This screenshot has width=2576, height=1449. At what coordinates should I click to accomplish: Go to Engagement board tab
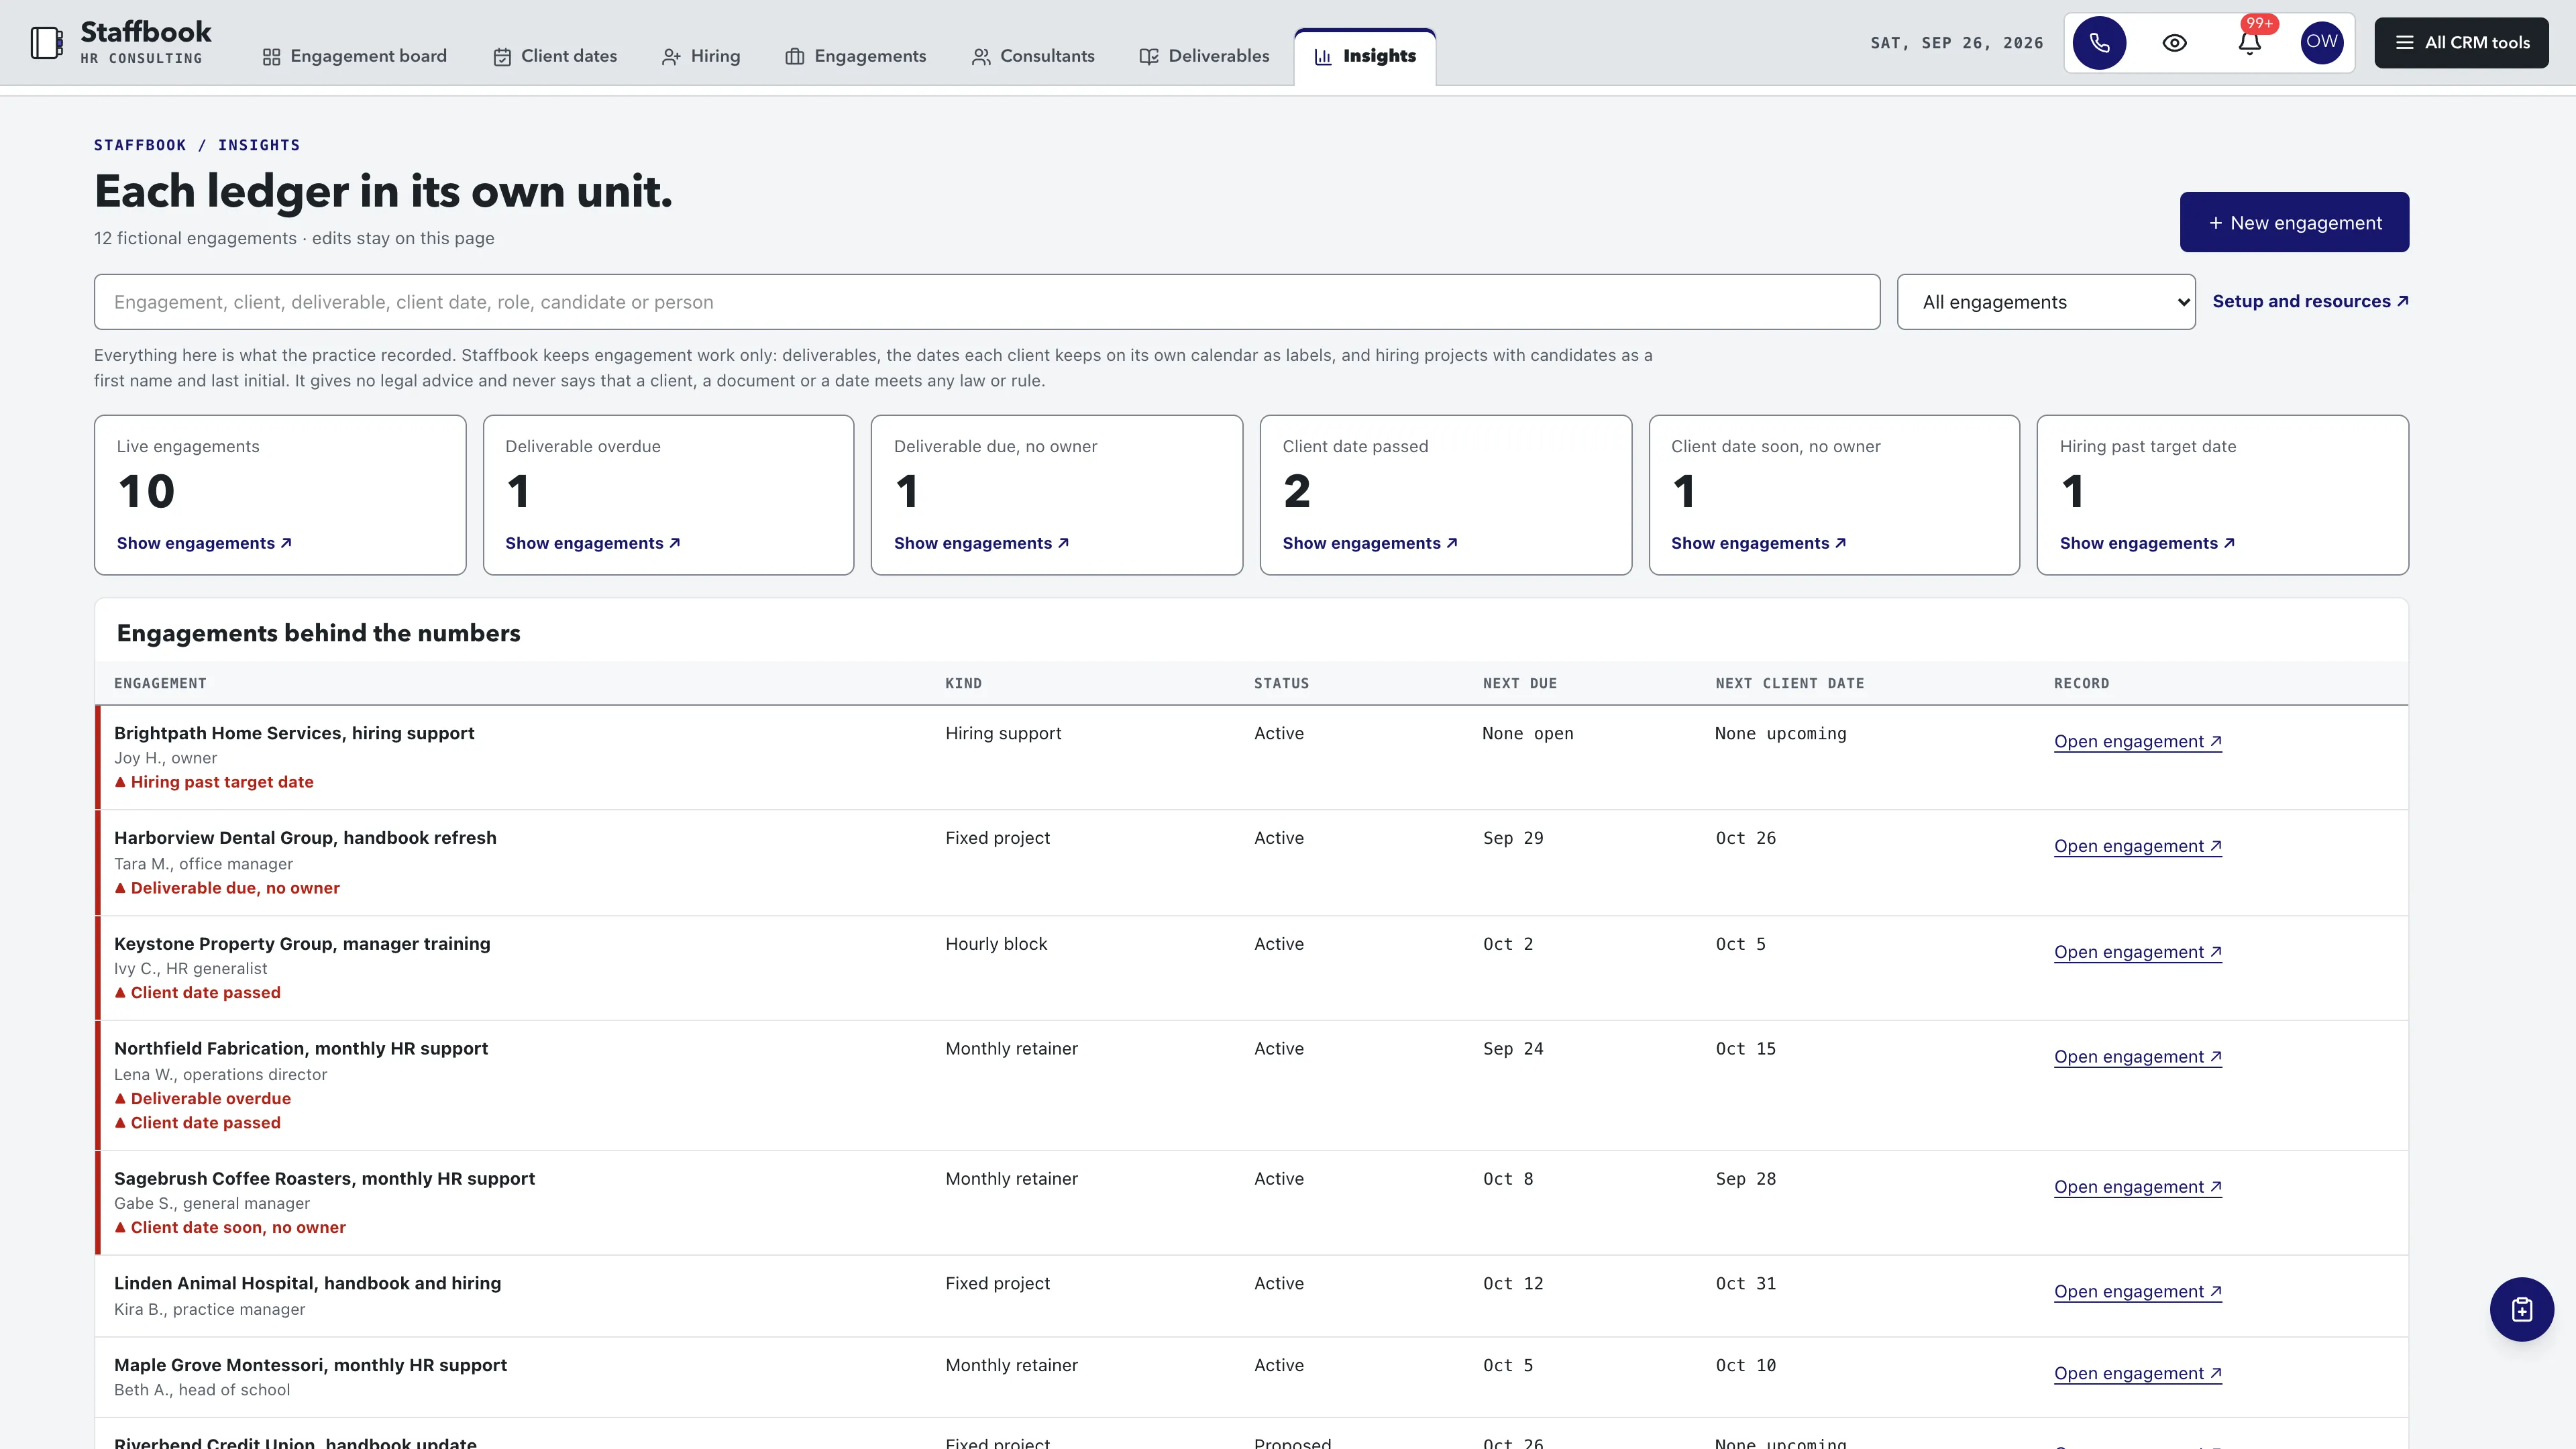click(x=355, y=56)
